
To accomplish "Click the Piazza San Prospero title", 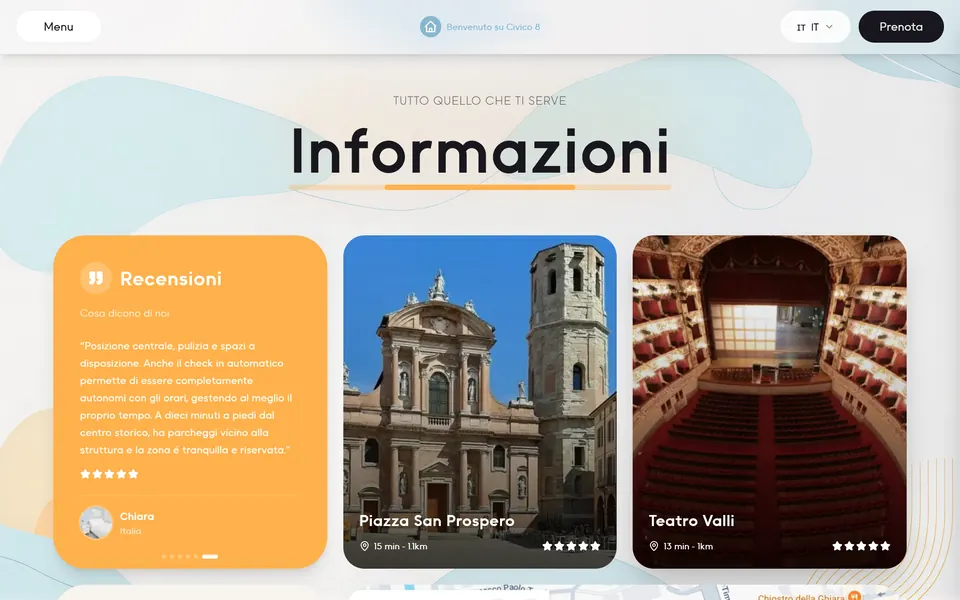I will [437, 521].
